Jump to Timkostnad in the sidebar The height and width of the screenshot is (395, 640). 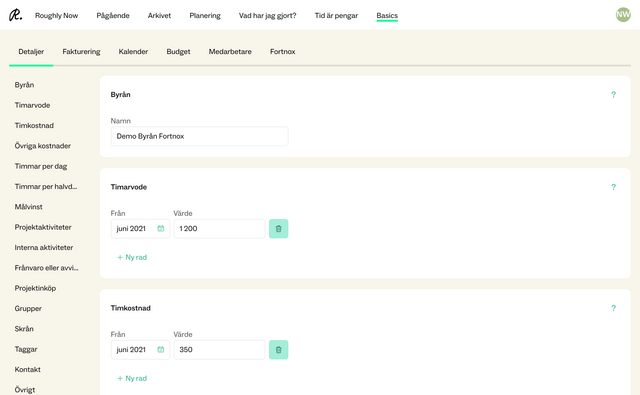click(x=34, y=126)
